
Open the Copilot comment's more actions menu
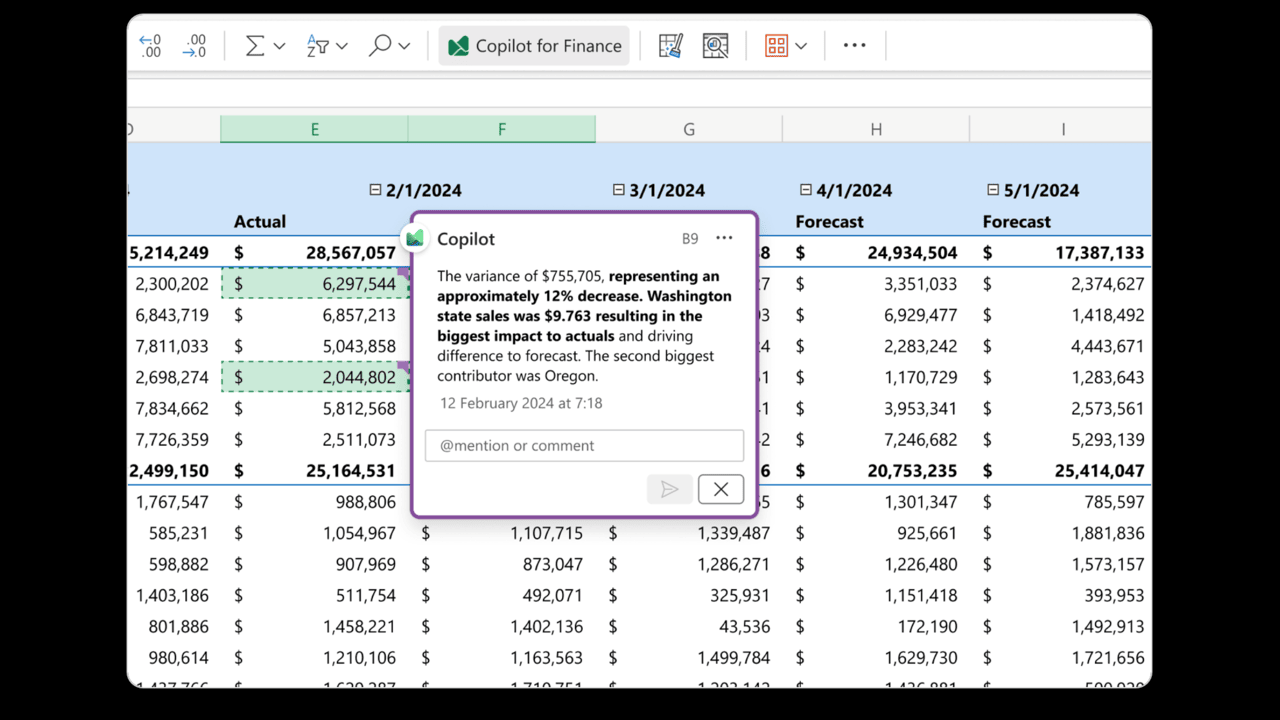click(x=724, y=238)
